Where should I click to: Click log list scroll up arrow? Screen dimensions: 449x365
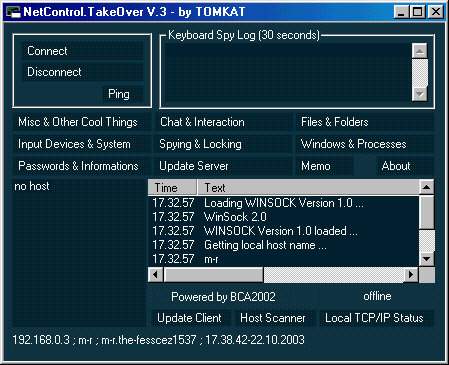point(427,187)
